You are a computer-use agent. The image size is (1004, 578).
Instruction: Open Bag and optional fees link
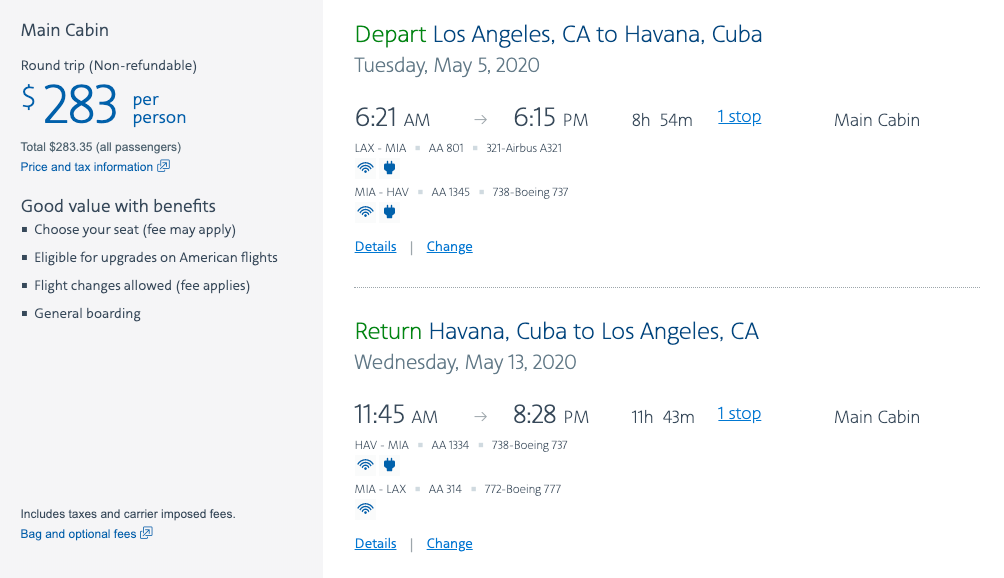tap(78, 534)
